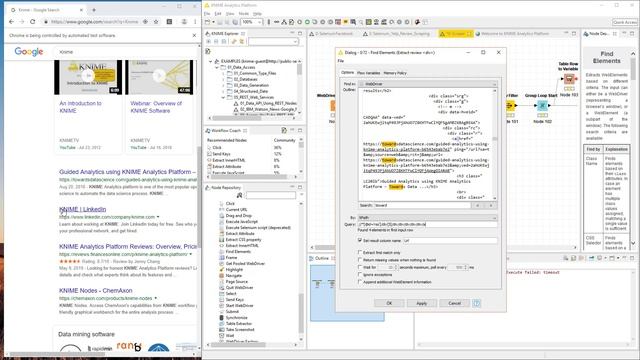This screenshot has width=640, height=360.
Task: Enable Return missing values when nothing found
Action: [x=360, y=260]
